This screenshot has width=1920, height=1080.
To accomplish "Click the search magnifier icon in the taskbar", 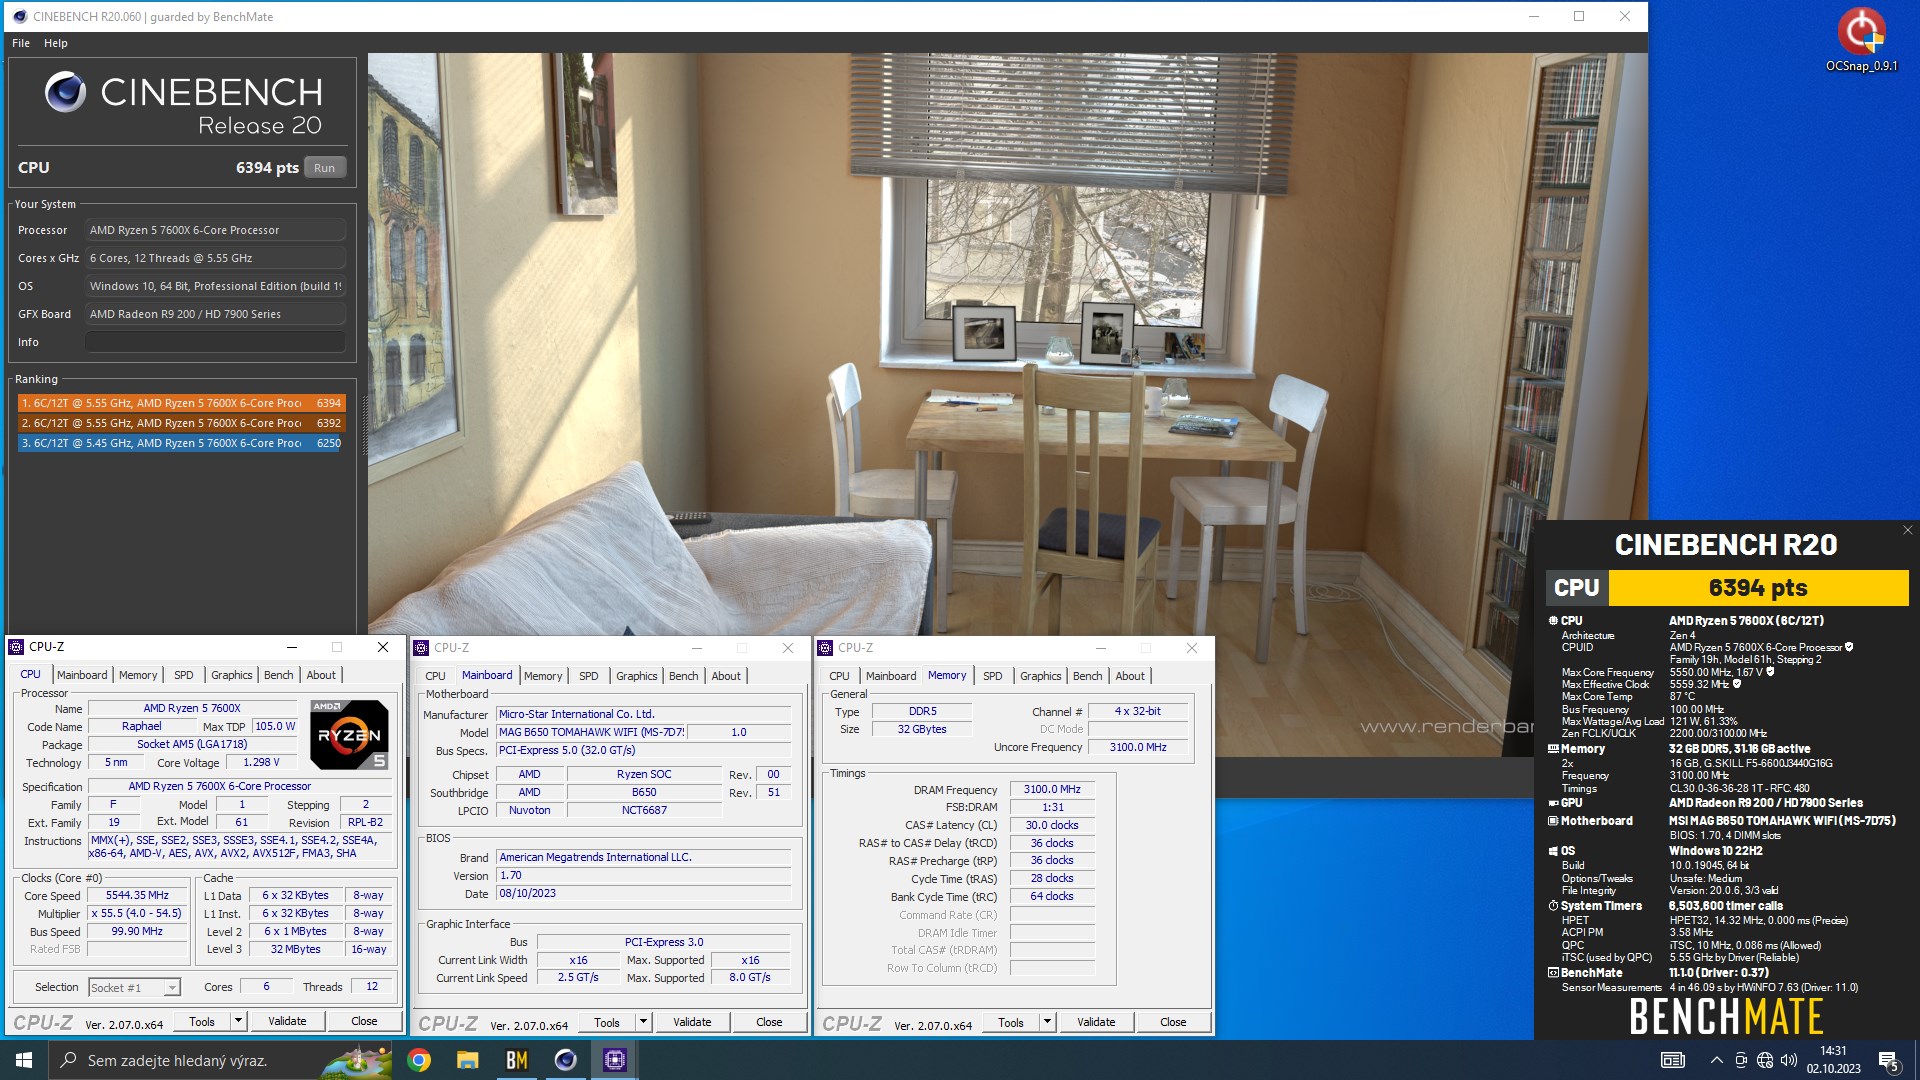I will [69, 1060].
